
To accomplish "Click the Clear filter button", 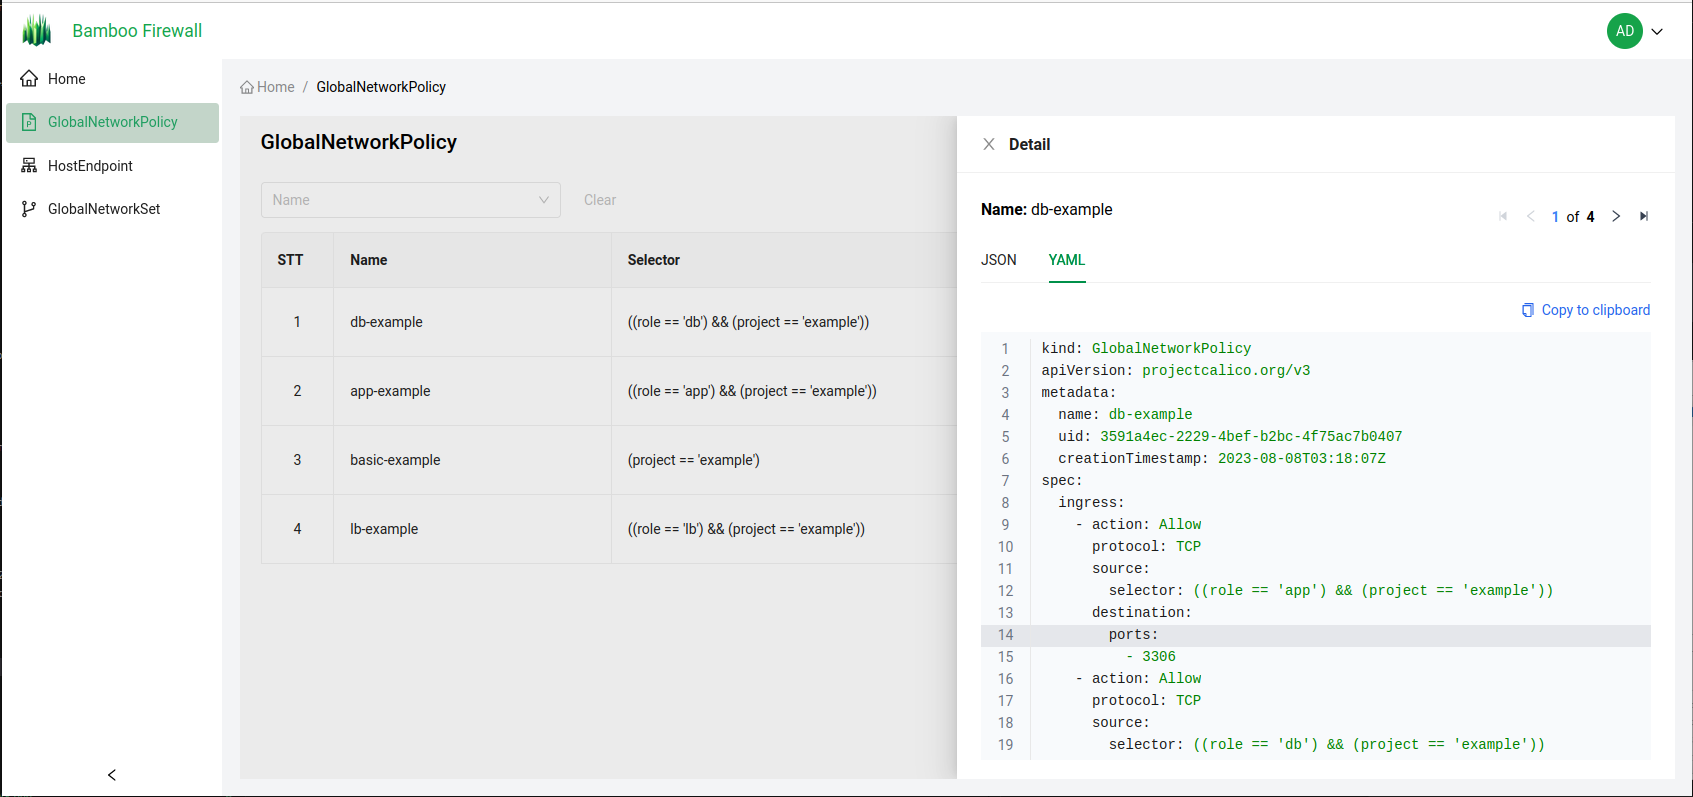I will 600,200.
